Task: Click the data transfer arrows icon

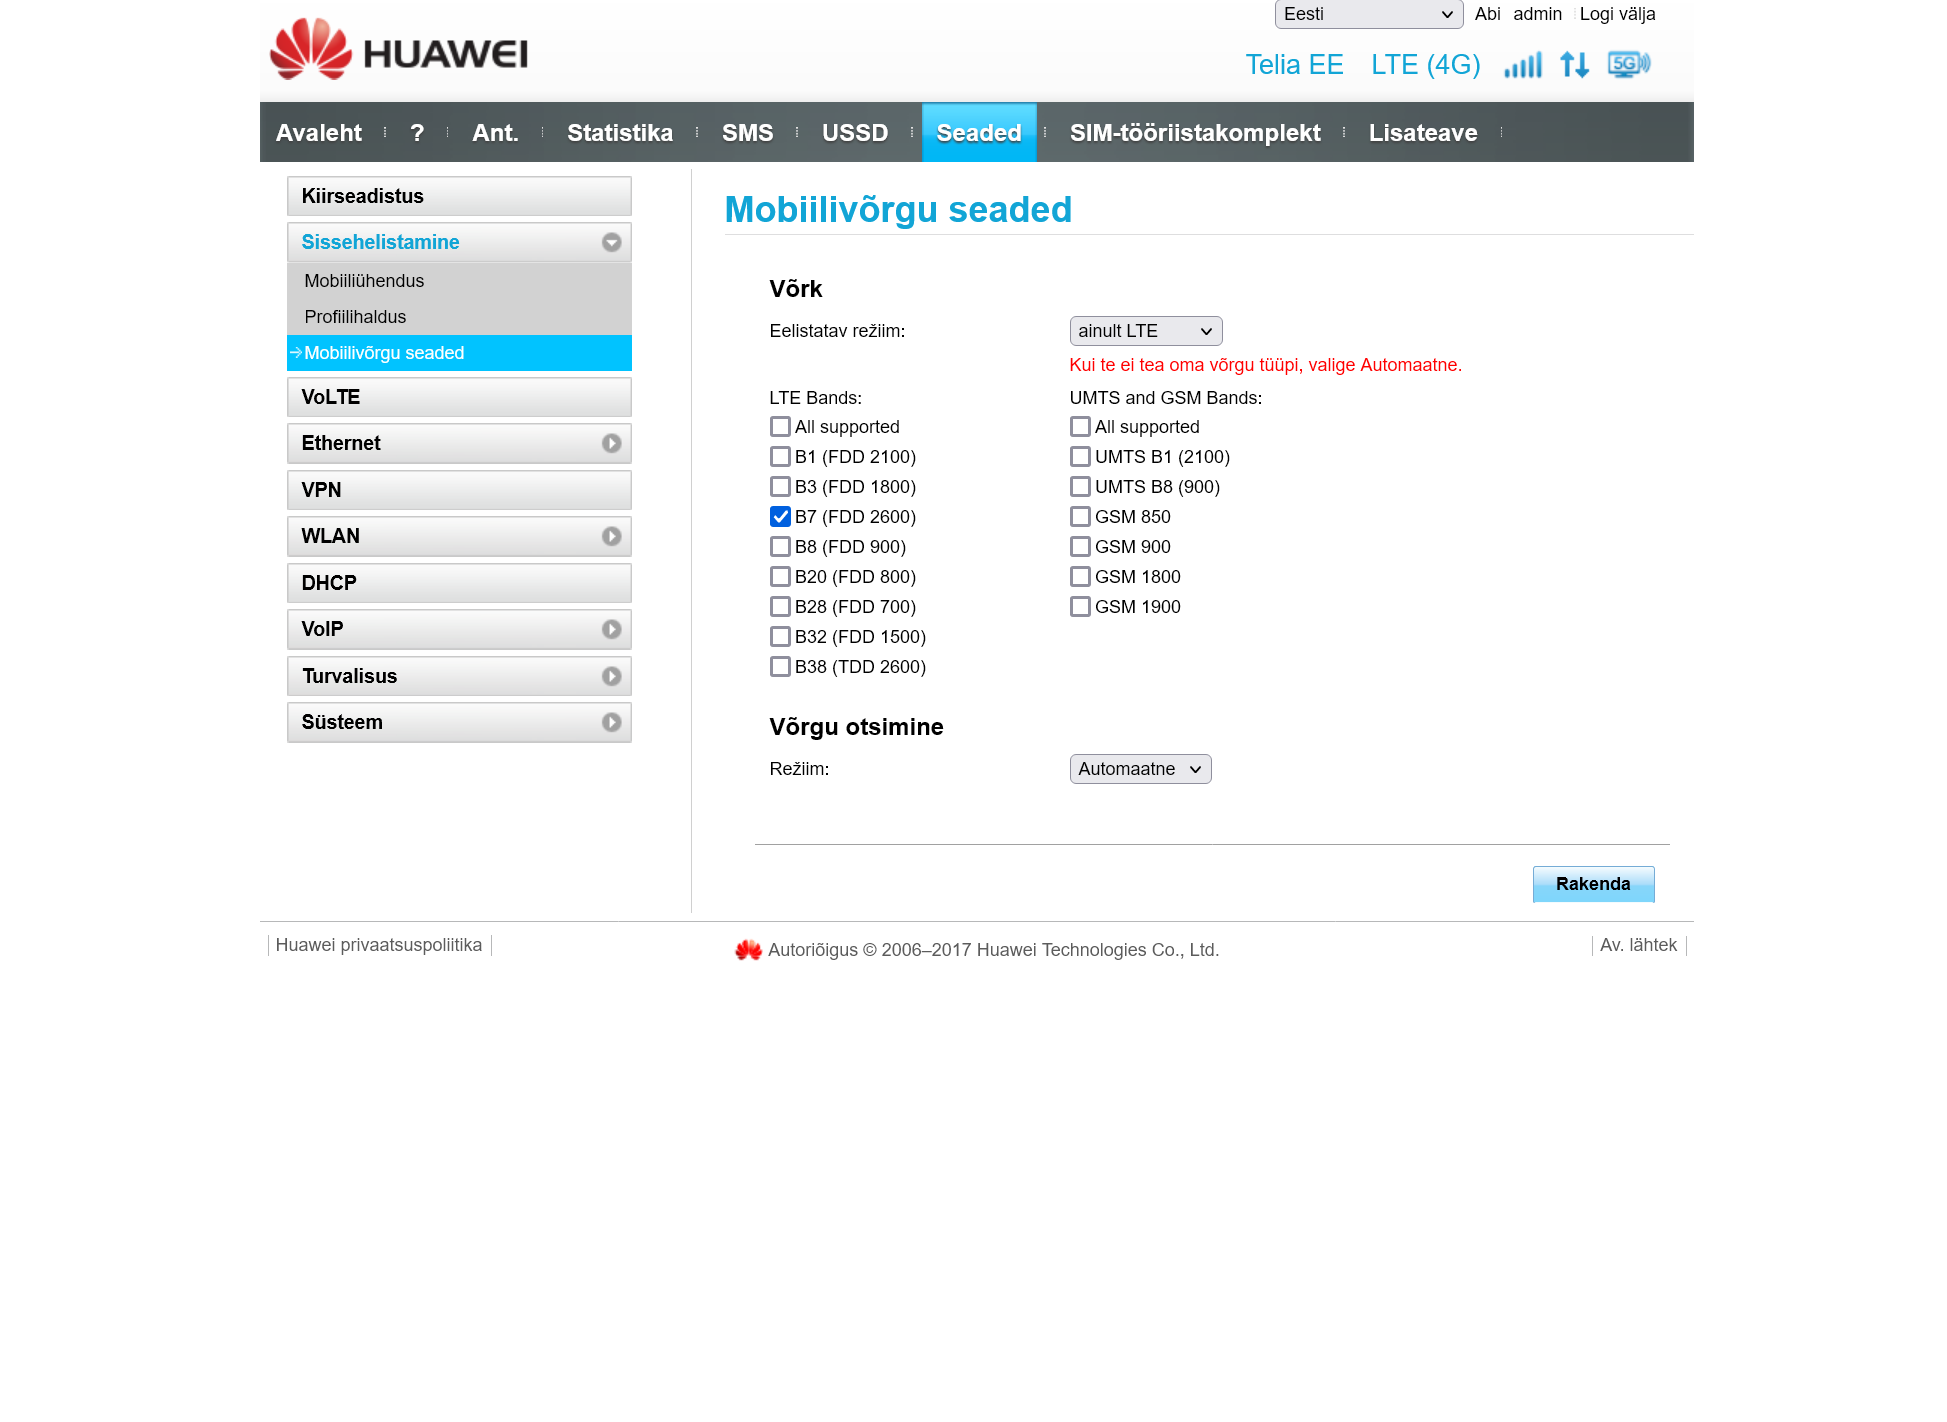Action: click(1575, 65)
